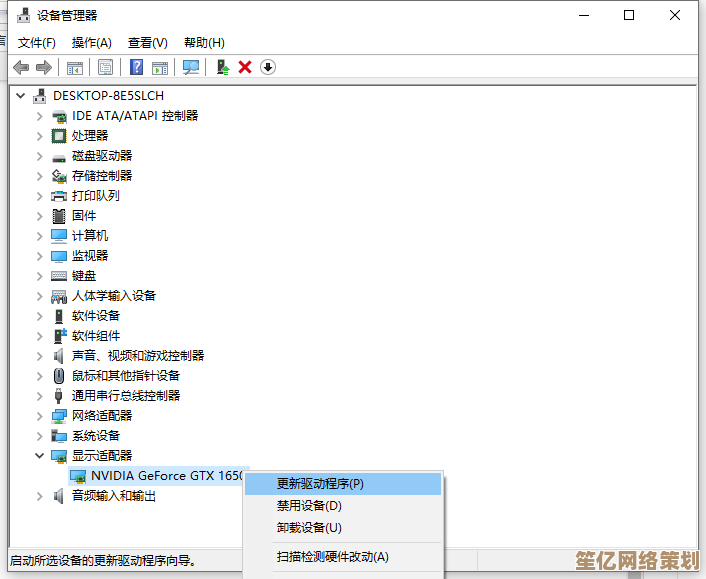Viewport: 706px width, 579px height.
Task: Click the blue Help question-mark icon
Action: [x=137, y=67]
